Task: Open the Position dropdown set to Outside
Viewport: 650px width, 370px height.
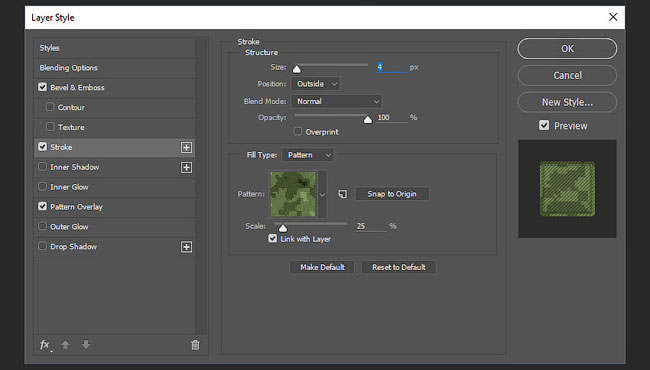Action: [x=315, y=84]
